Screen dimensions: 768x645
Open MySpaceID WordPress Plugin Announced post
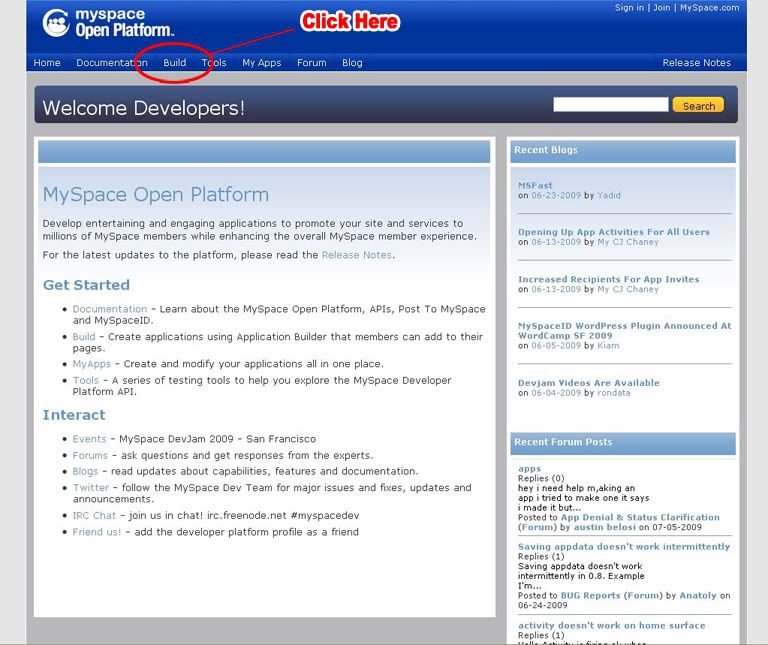click(x=624, y=331)
